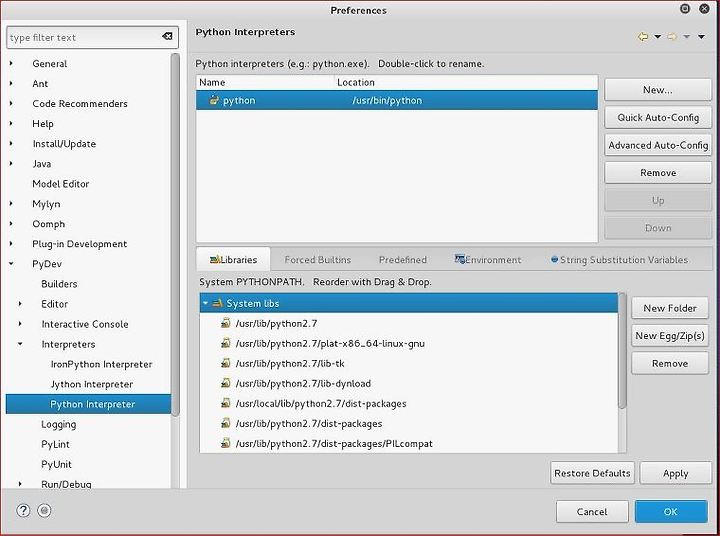Click the preferences tree vertical scrollbar
Screen dimensions: 720x536
pos(175,234)
